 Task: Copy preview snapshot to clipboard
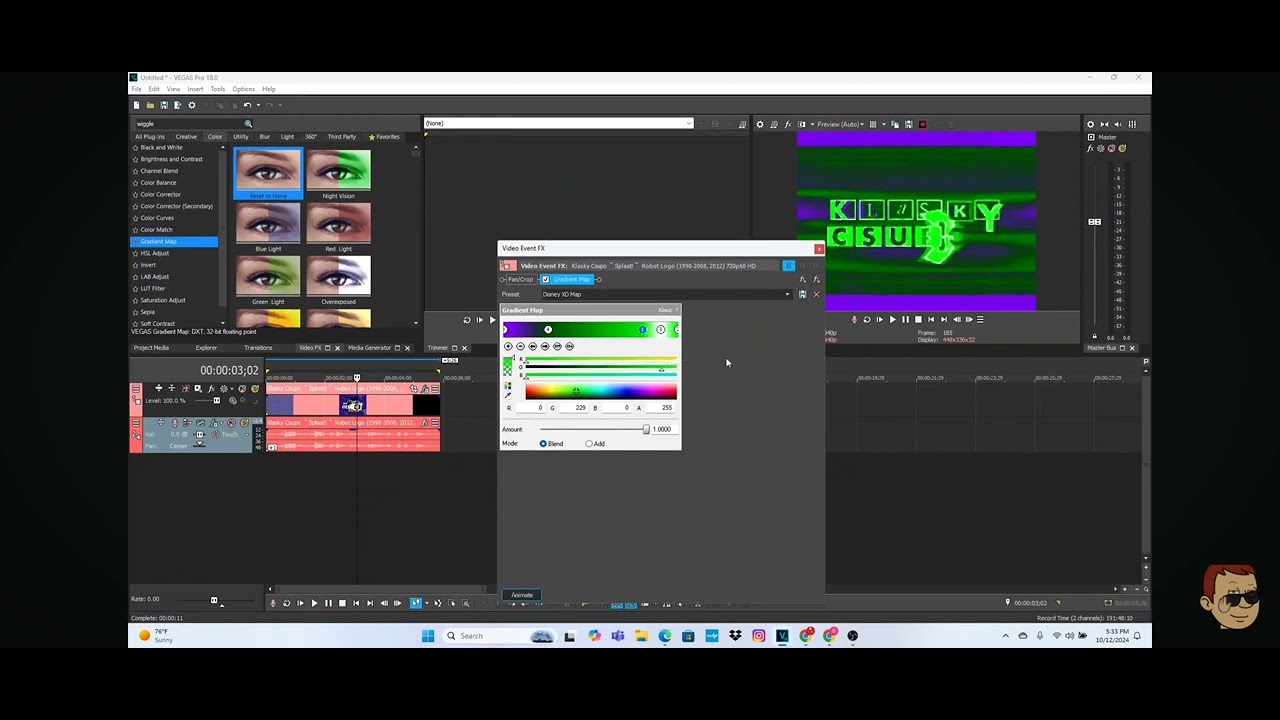pyautogui.click(x=895, y=124)
